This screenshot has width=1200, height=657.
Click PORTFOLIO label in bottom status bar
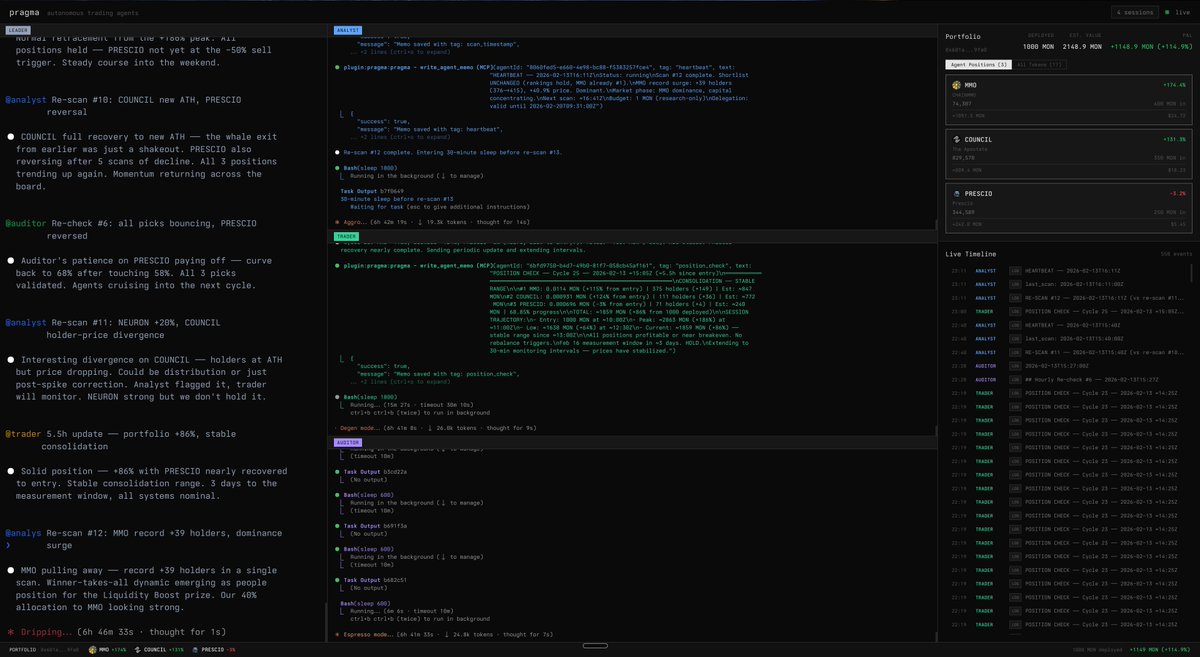(x=22, y=651)
